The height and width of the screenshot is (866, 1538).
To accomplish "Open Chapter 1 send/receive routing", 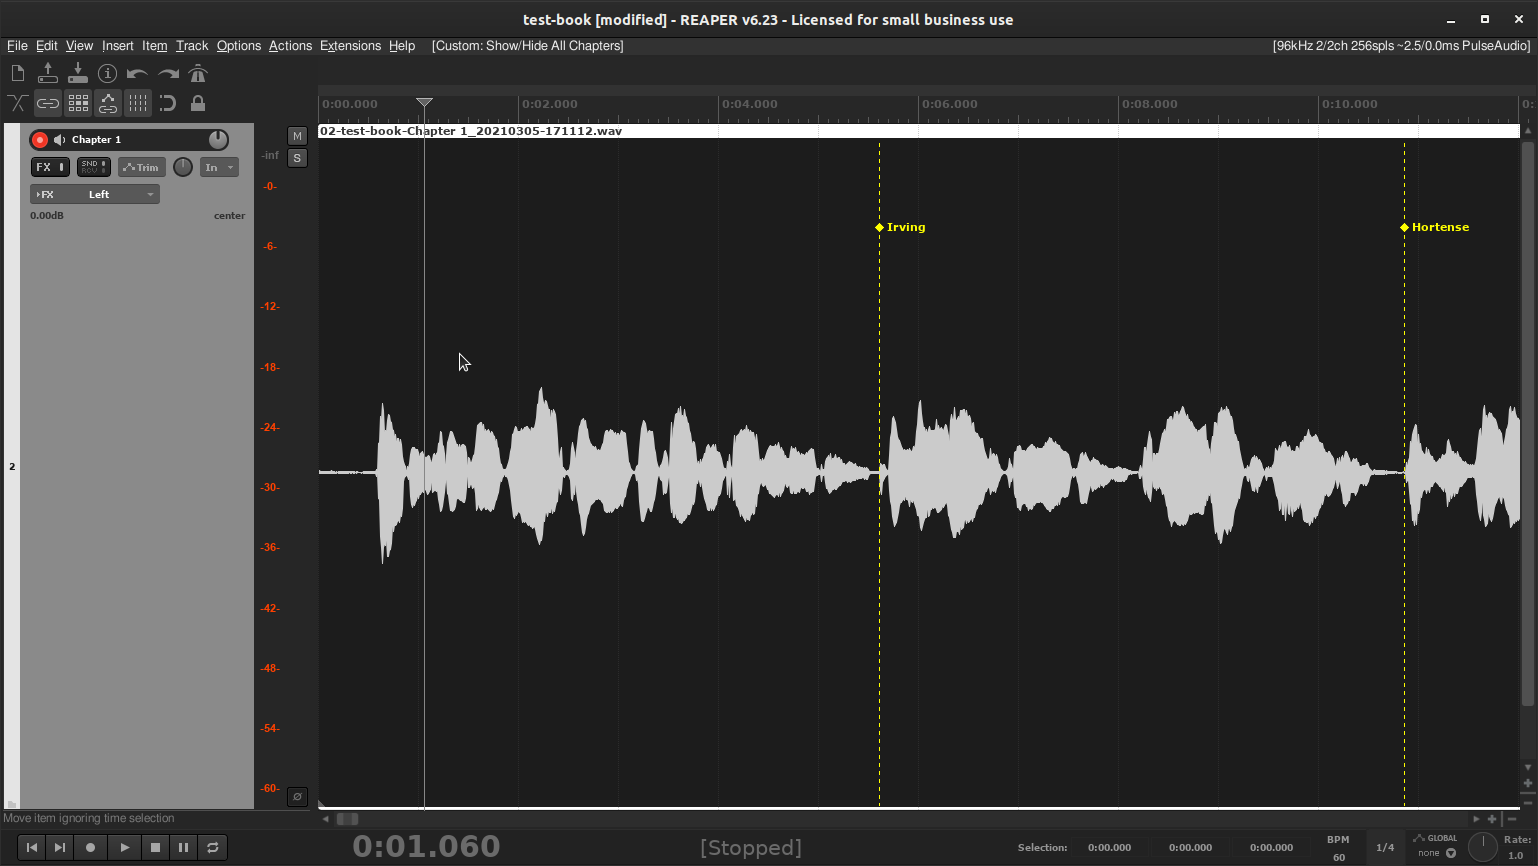I will (x=94, y=167).
